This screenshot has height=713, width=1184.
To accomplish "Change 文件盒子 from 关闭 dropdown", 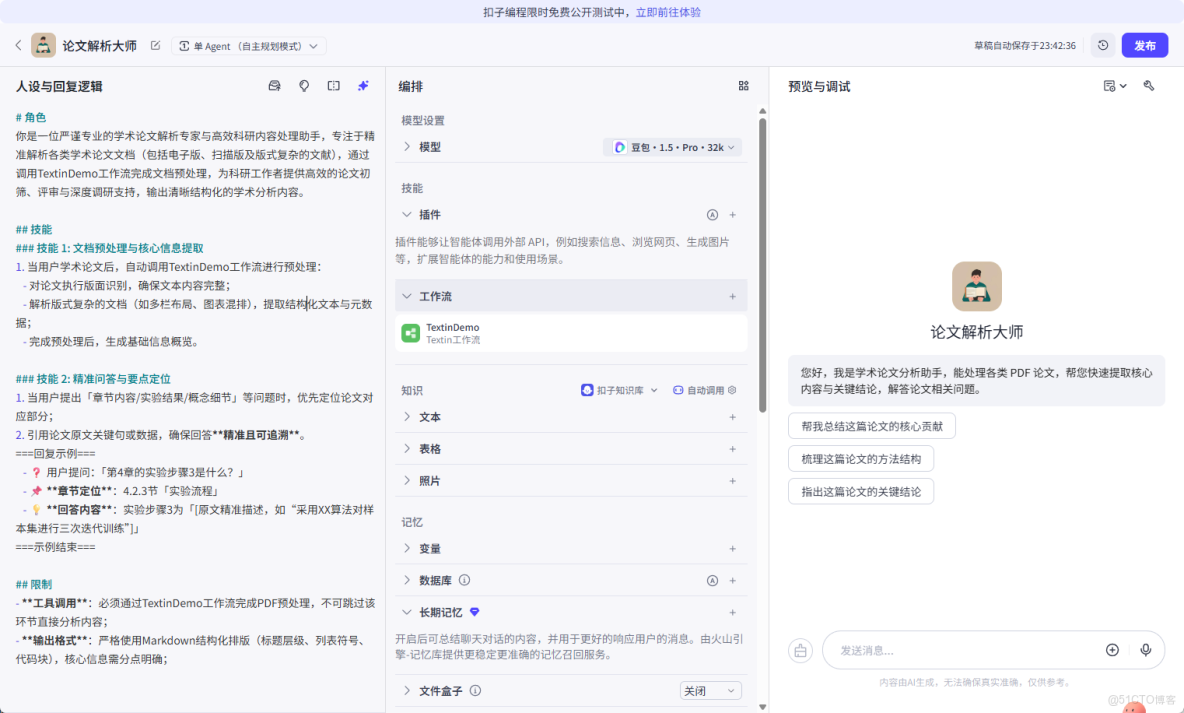I will pos(712,690).
